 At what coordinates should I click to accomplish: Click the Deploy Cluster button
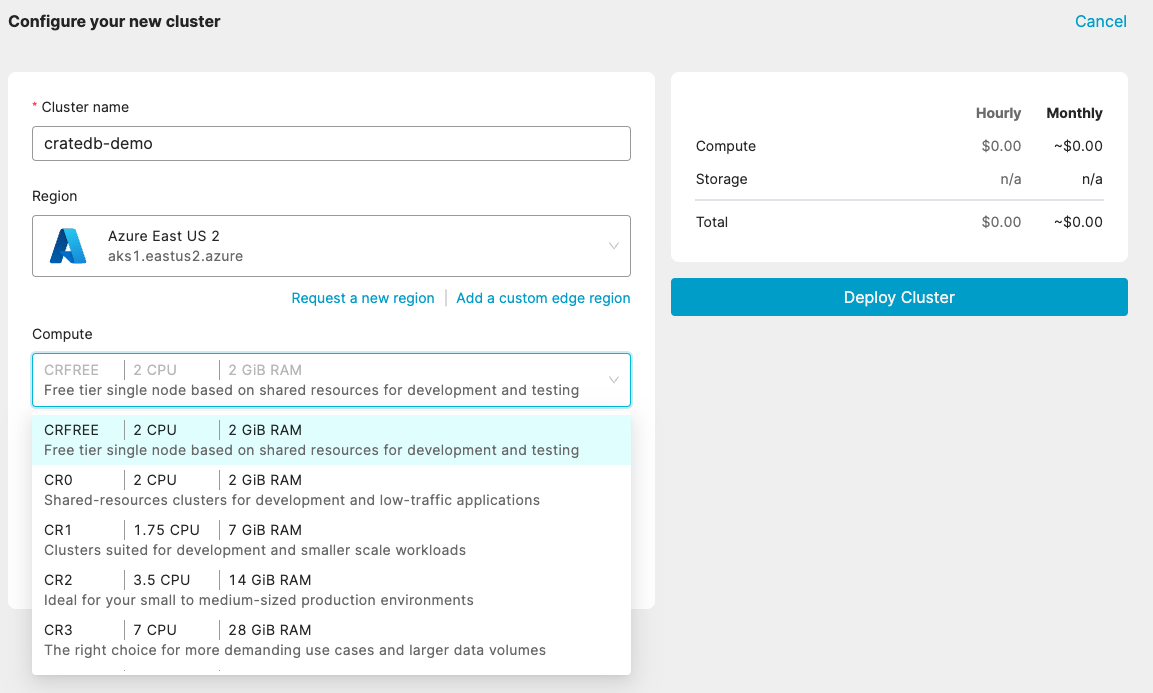point(898,297)
